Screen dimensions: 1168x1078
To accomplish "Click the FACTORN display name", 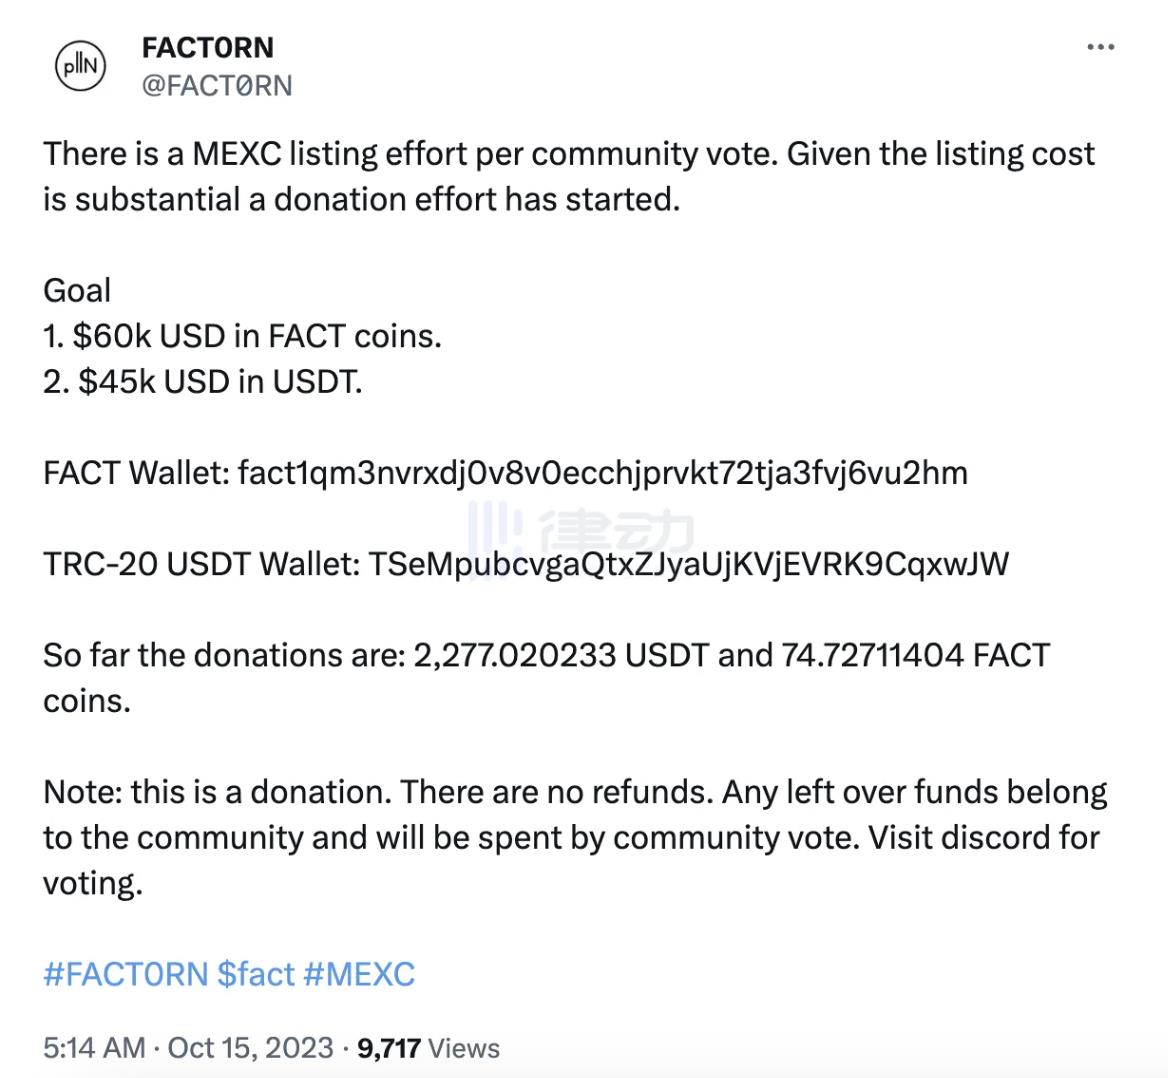I will point(208,48).
